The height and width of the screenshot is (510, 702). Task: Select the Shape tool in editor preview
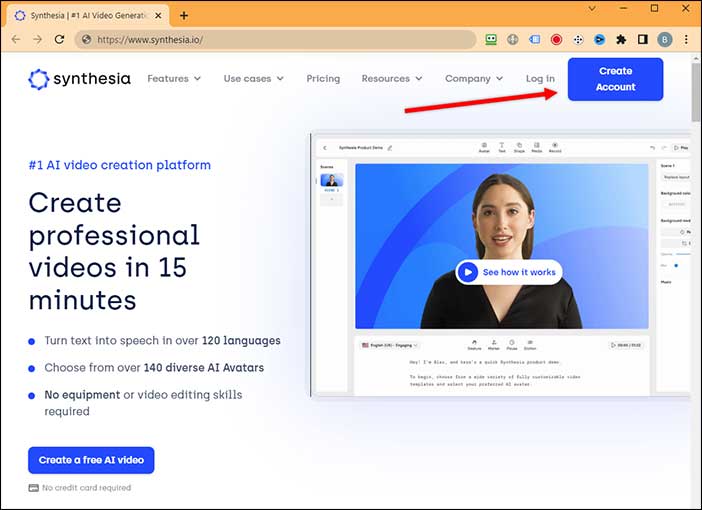coord(519,148)
